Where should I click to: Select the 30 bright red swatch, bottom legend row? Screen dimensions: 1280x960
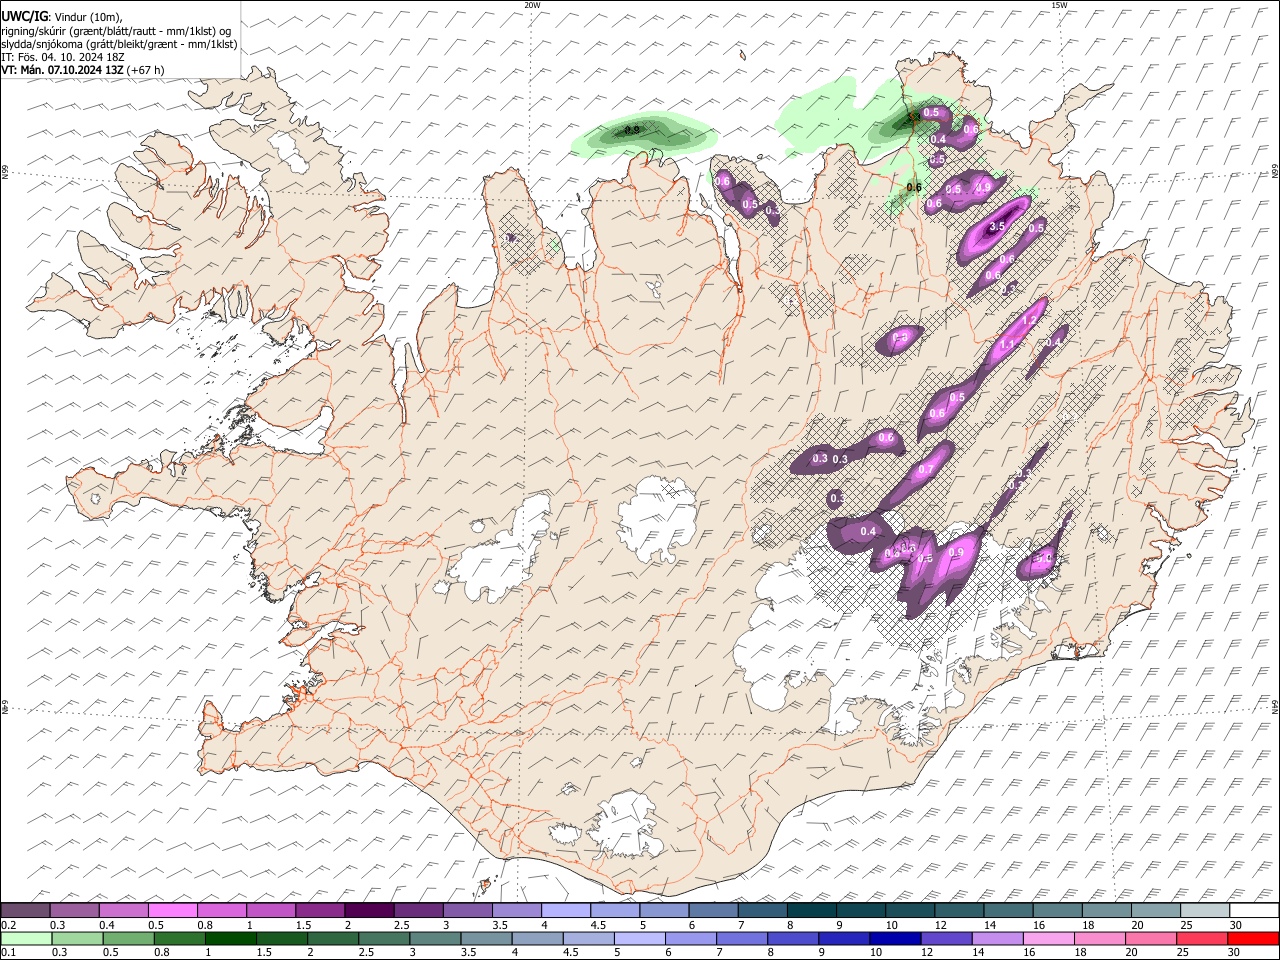pos(1253,938)
